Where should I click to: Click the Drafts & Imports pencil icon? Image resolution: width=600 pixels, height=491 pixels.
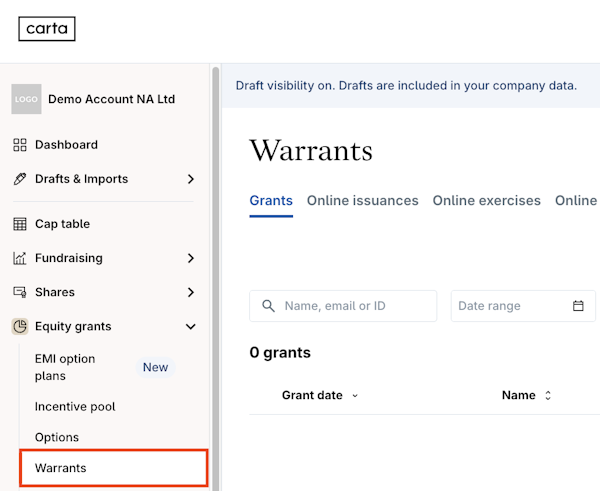click(x=20, y=179)
